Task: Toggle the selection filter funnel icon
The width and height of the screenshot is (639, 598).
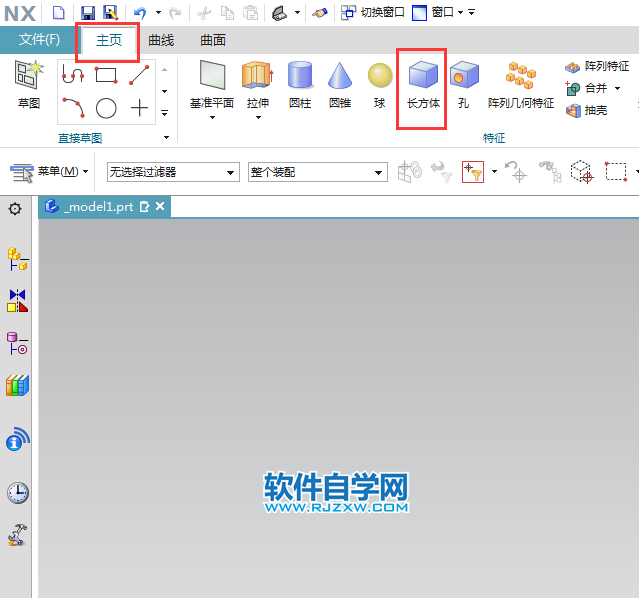Action: [x=473, y=172]
